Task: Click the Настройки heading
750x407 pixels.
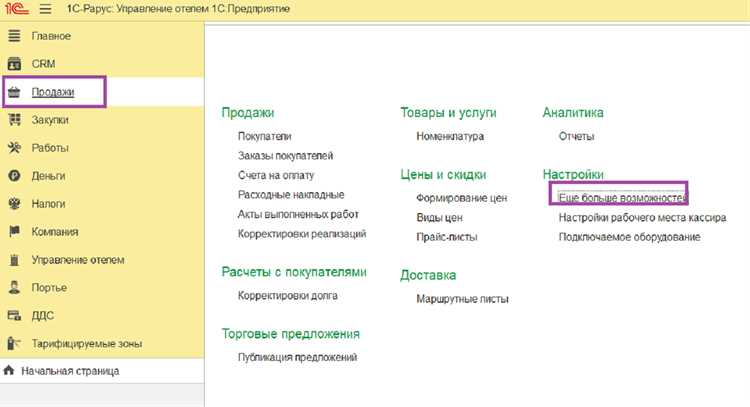Action: [x=573, y=175]
